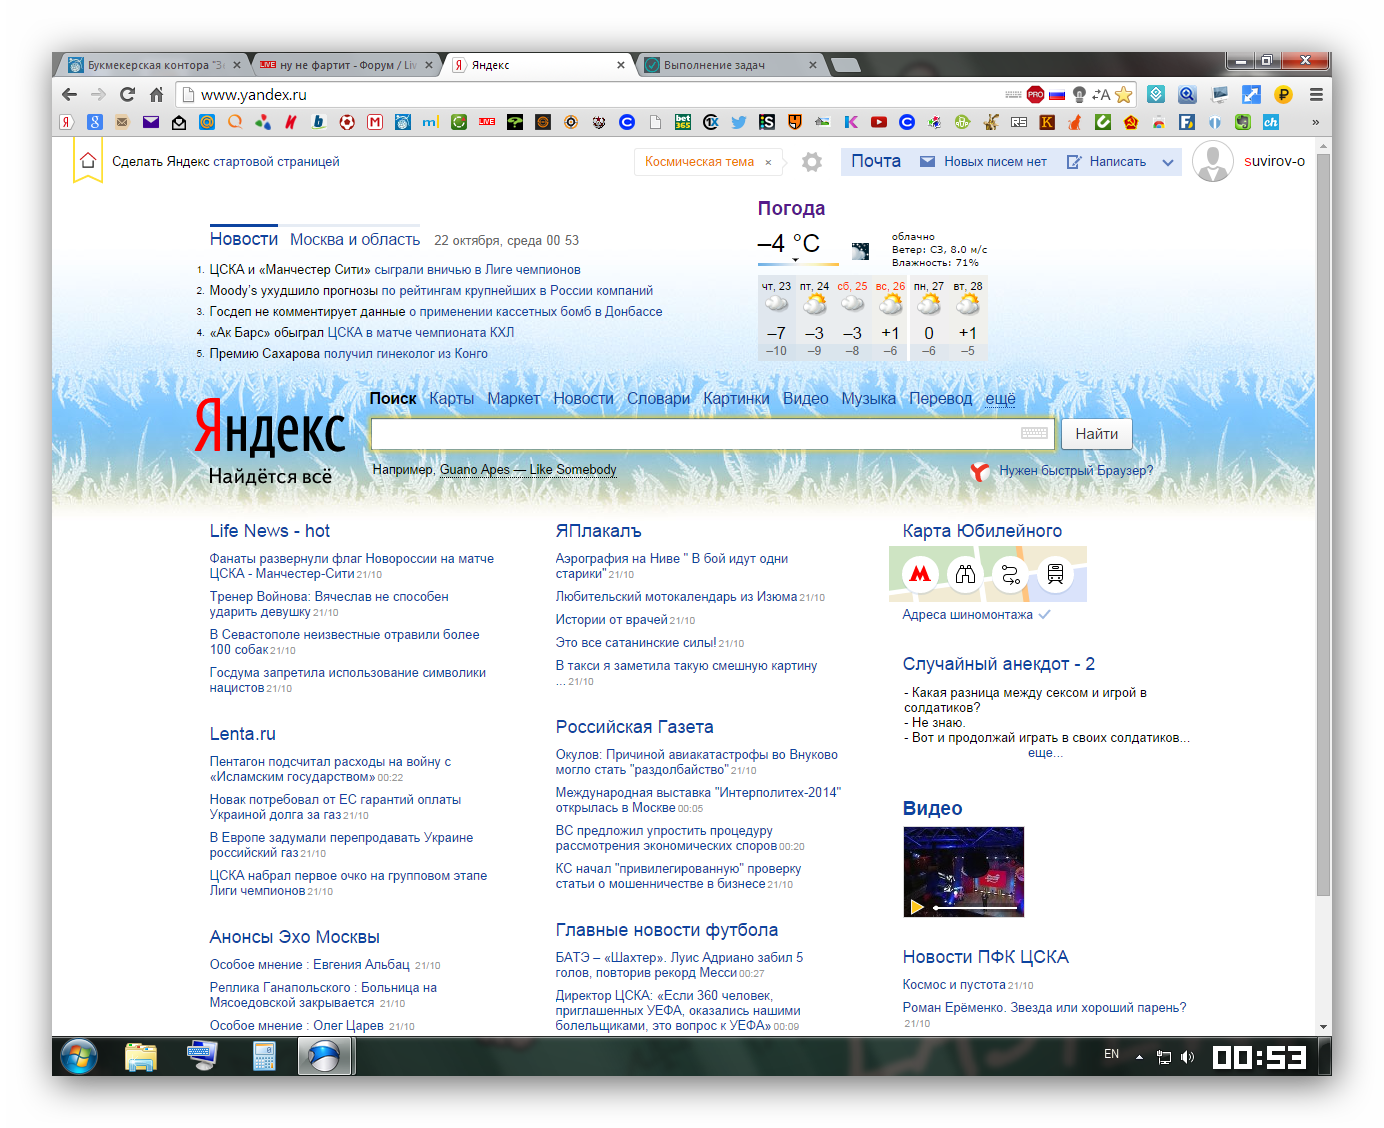Open Calculator from the taskbar
Screen dimensions: 1384x1128
pyautogui.click(x=264, y=1056)
